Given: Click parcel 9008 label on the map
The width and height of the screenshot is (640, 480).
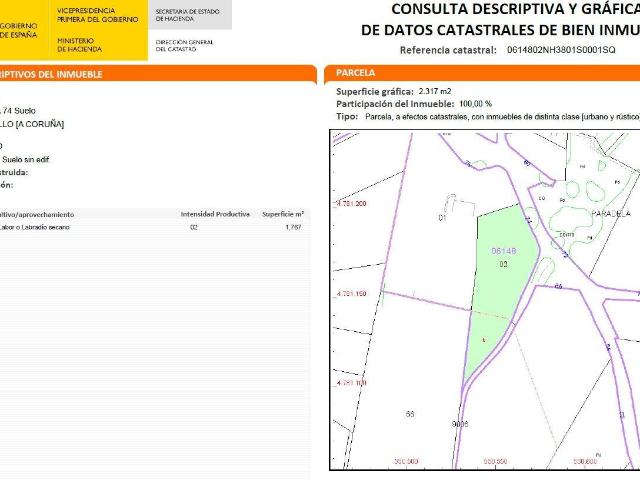Looking at the screenshot, I should click(x=459, y=424).
